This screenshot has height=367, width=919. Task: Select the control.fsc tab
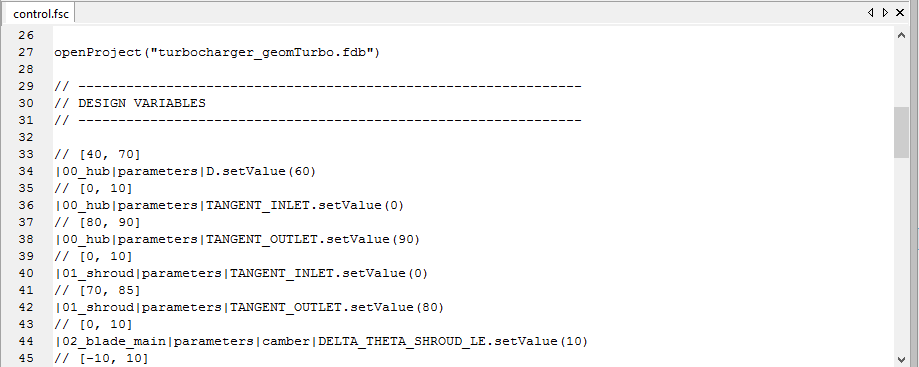coord(40,13)
